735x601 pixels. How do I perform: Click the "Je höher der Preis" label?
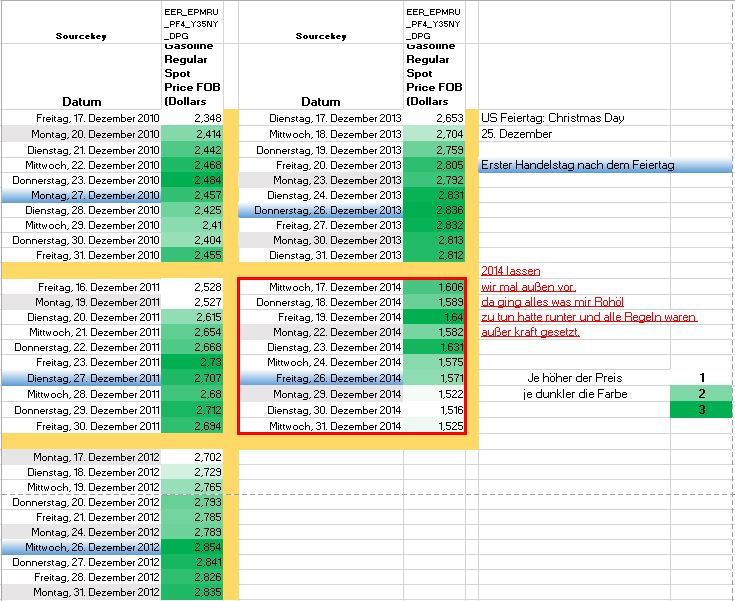[574, 378]
